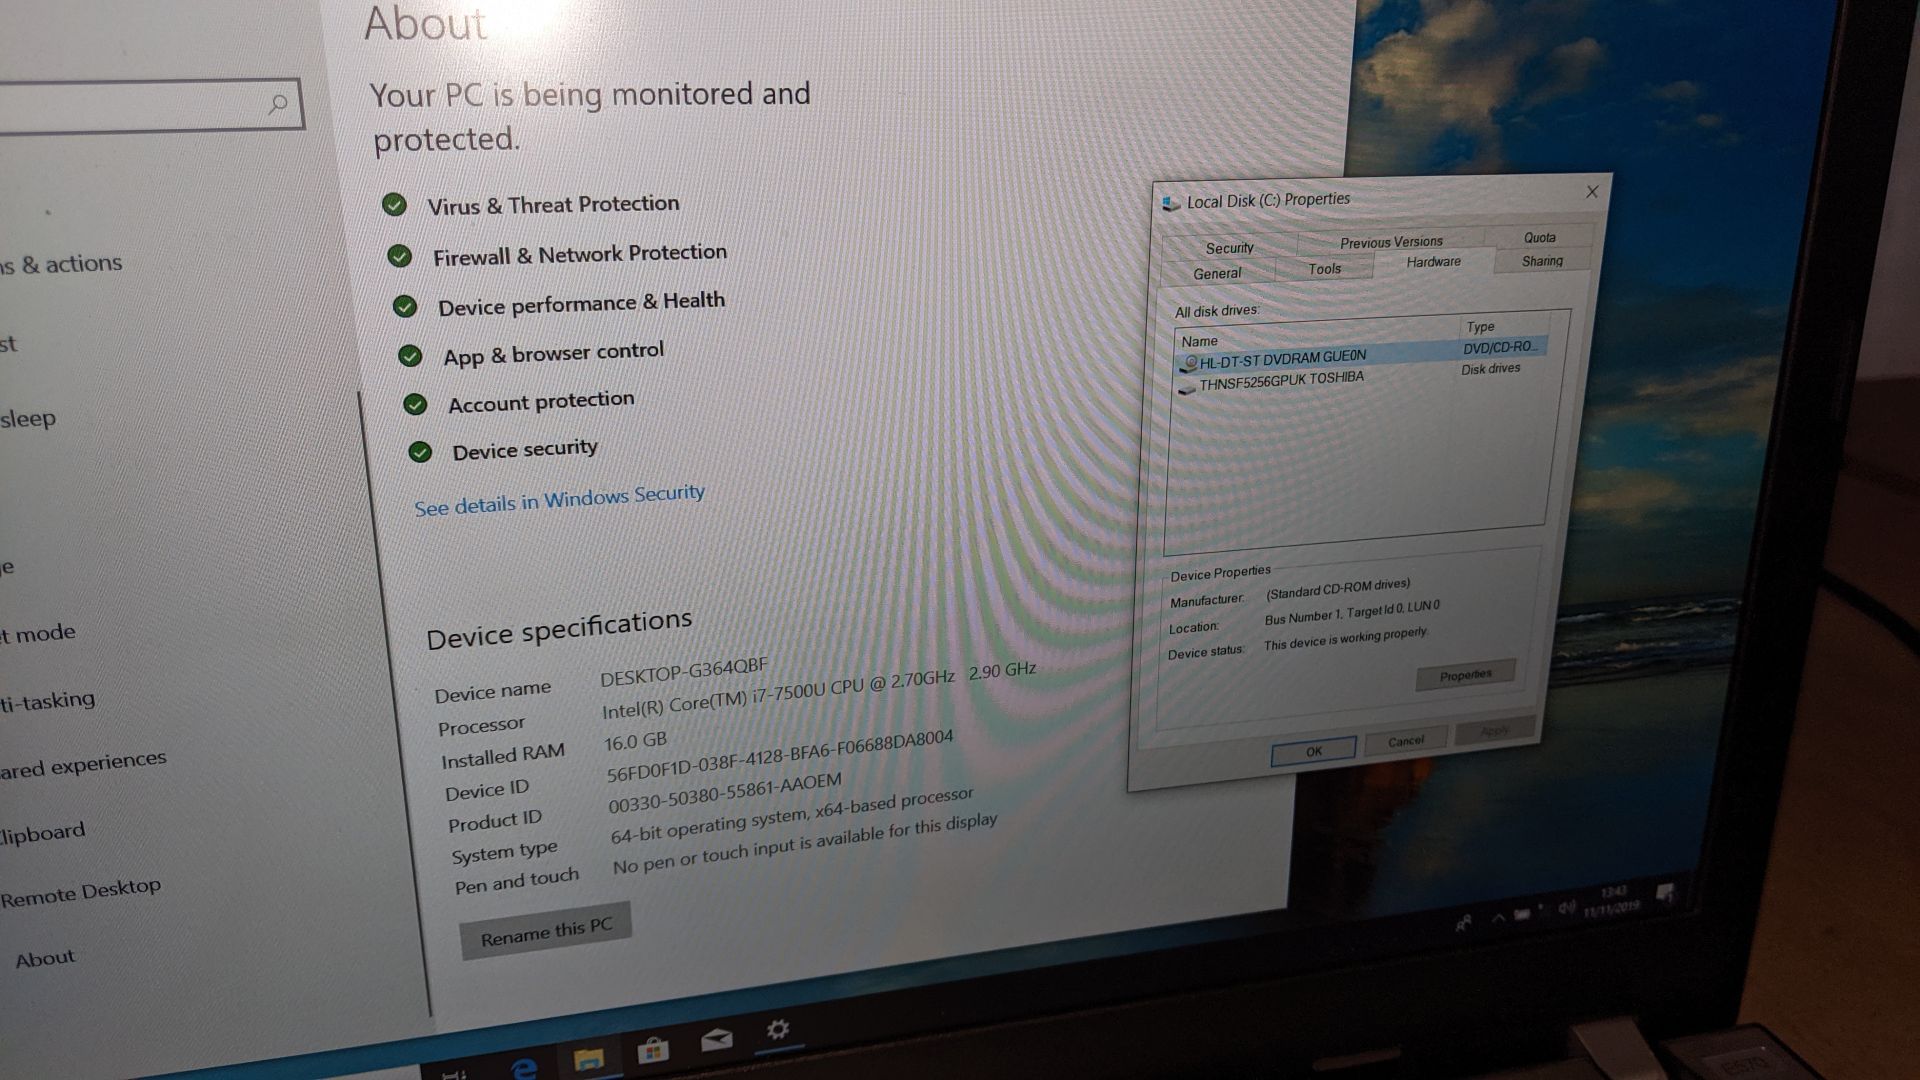Click the Product ID value 00330-50380-55861-AAOEM
The width and height of the screenshot is (1920, 1080).
point(725,791)
